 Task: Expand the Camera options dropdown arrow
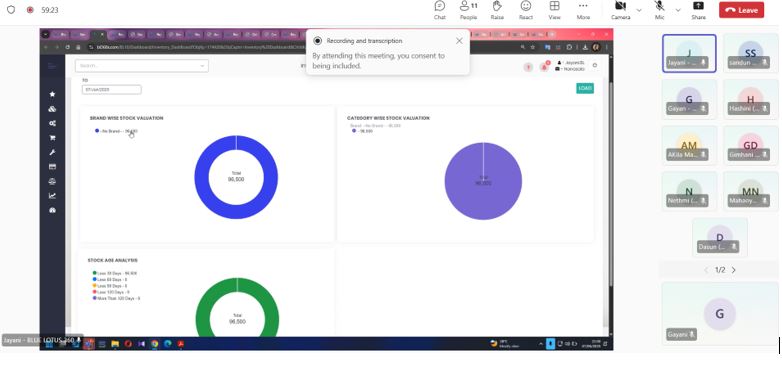(x=639, y=10)
